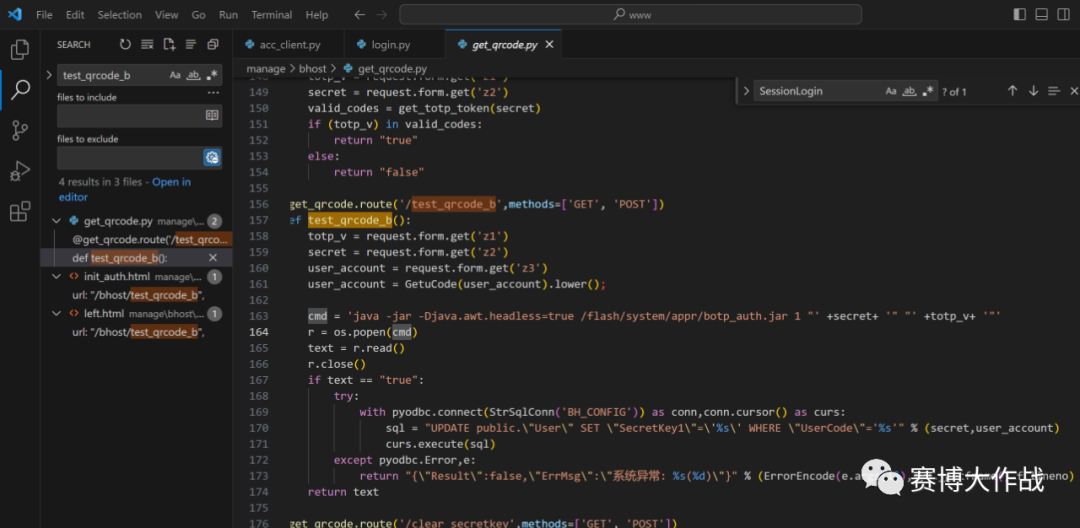Switch to the login.py tab
1080x528 pixels.
tap(393, 45)
